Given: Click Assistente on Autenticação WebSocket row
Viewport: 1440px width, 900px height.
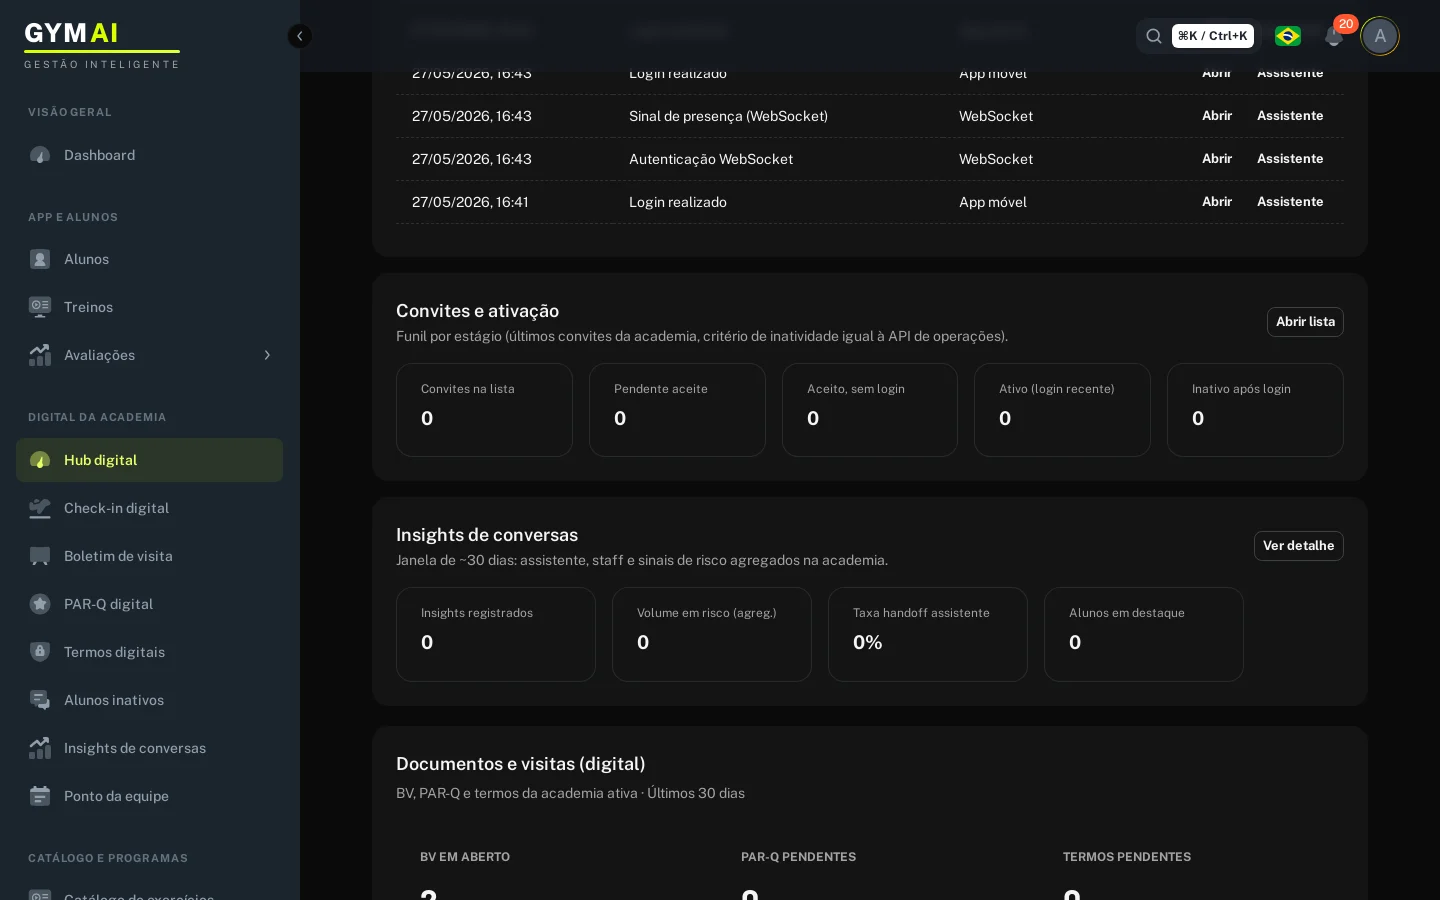Looking at the screenshot, I should (x=1290, y=159).
